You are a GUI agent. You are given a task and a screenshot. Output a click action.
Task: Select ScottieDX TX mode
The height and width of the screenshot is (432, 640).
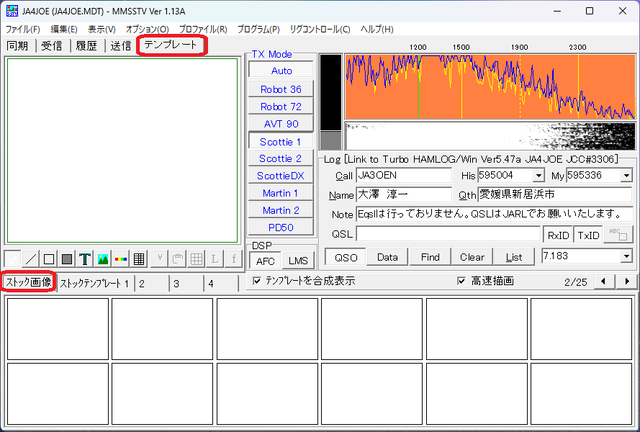tap(281, 176)
